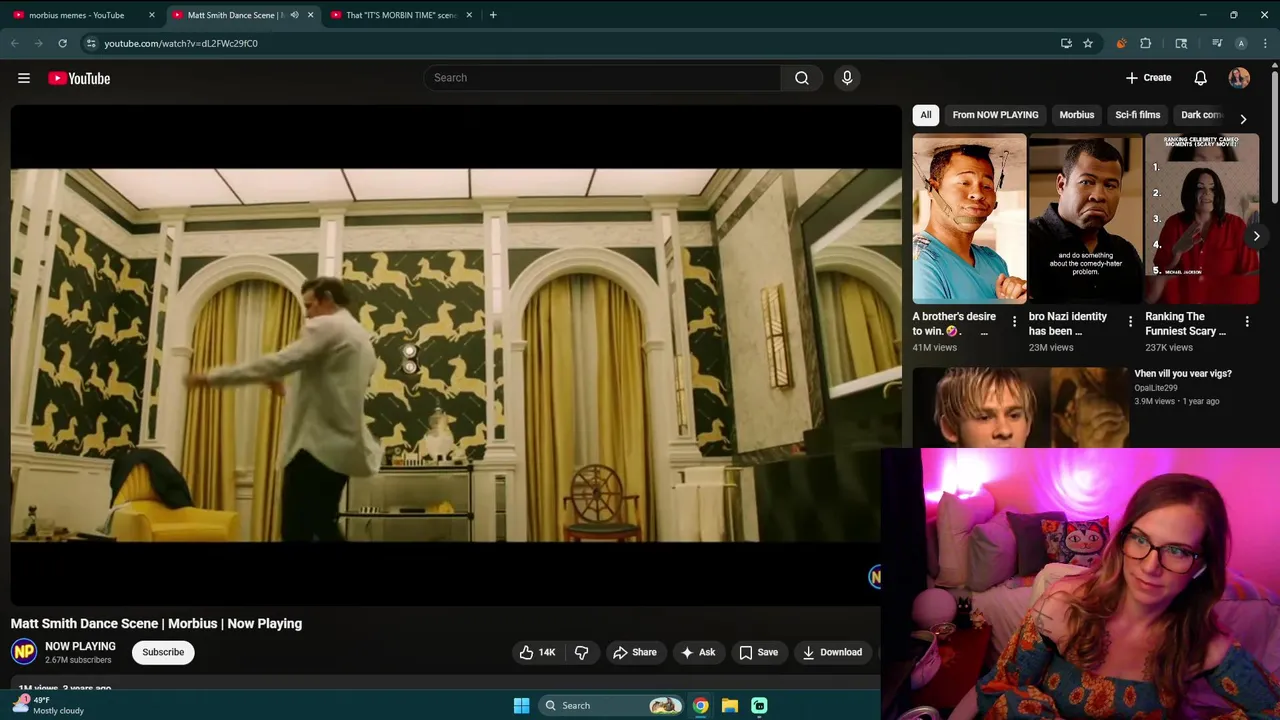Click the search magnifier button
The image size is (1280, 720).
point(802,78)
